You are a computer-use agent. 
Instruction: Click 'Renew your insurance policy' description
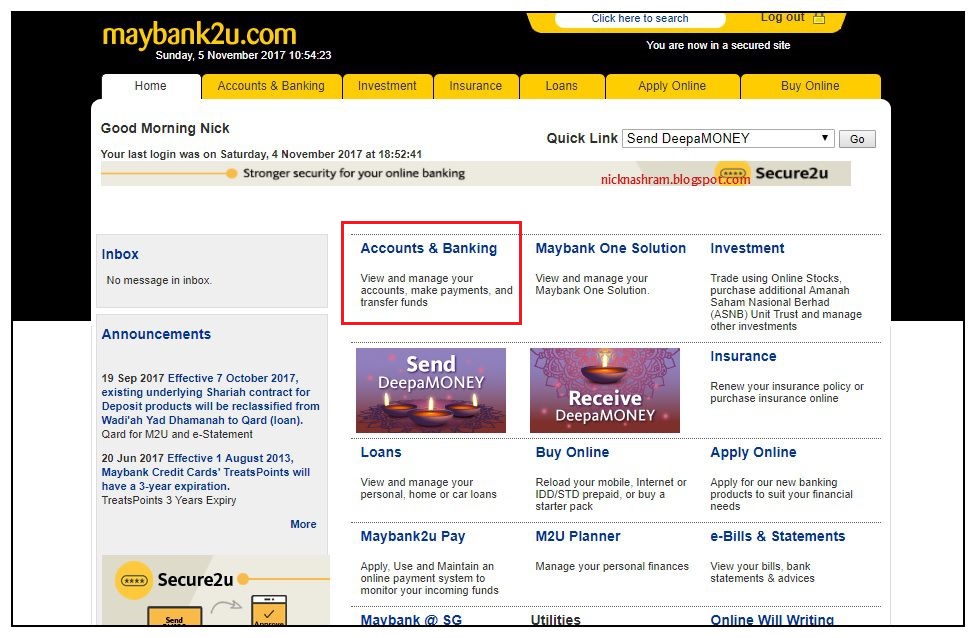[787, 392]
